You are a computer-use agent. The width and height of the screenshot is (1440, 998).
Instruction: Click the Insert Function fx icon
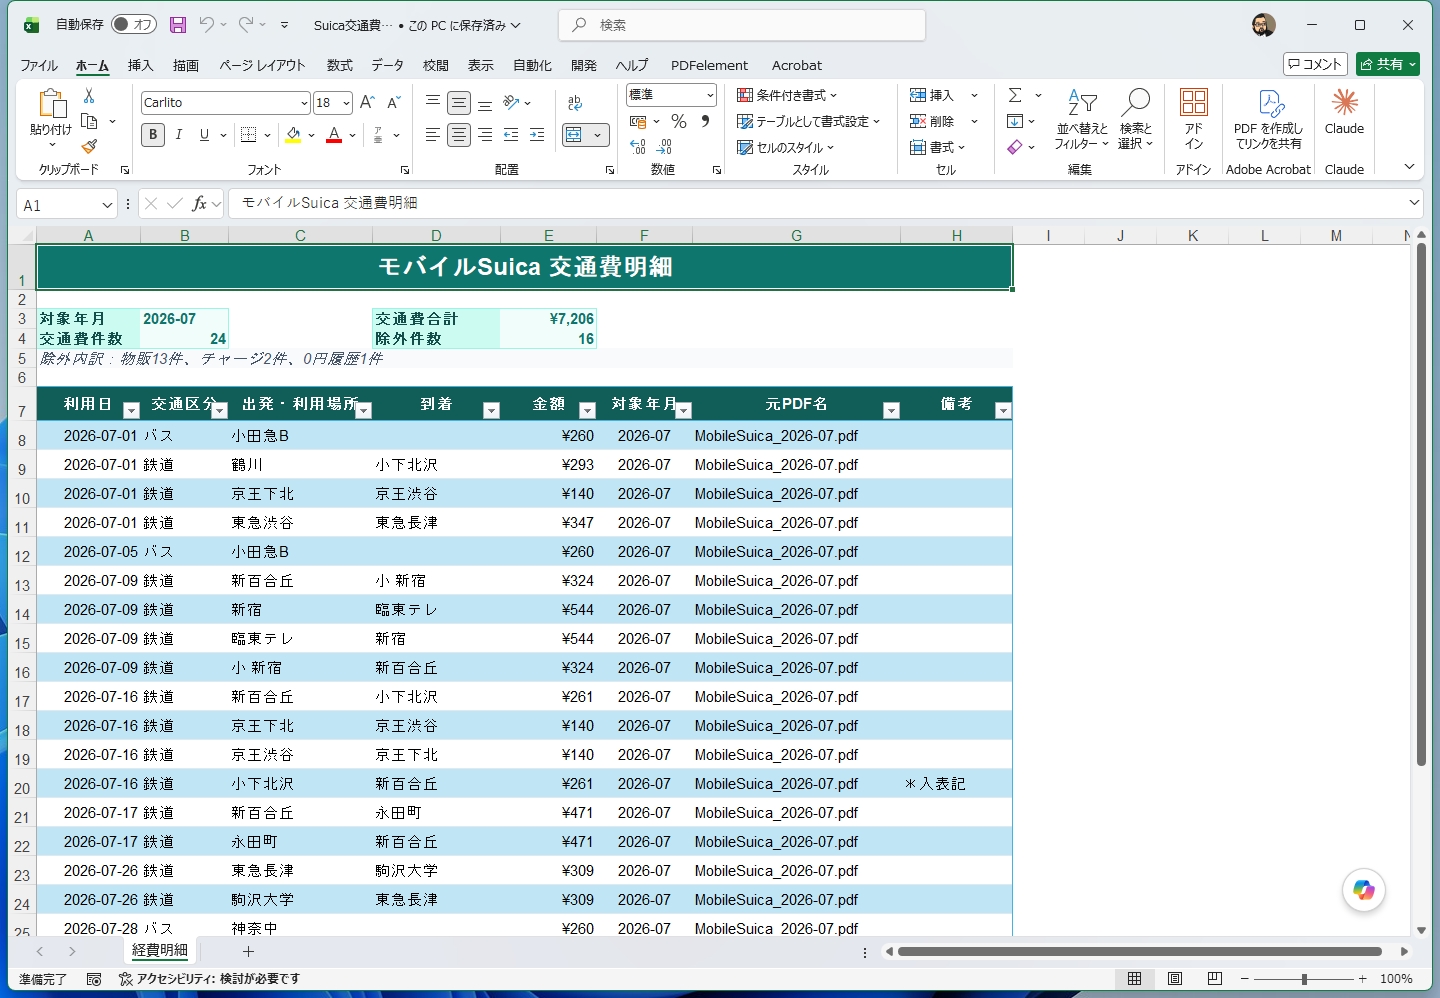[200, 203]
